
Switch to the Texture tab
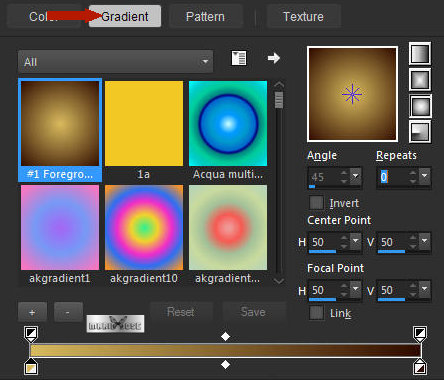coord(303,16)
